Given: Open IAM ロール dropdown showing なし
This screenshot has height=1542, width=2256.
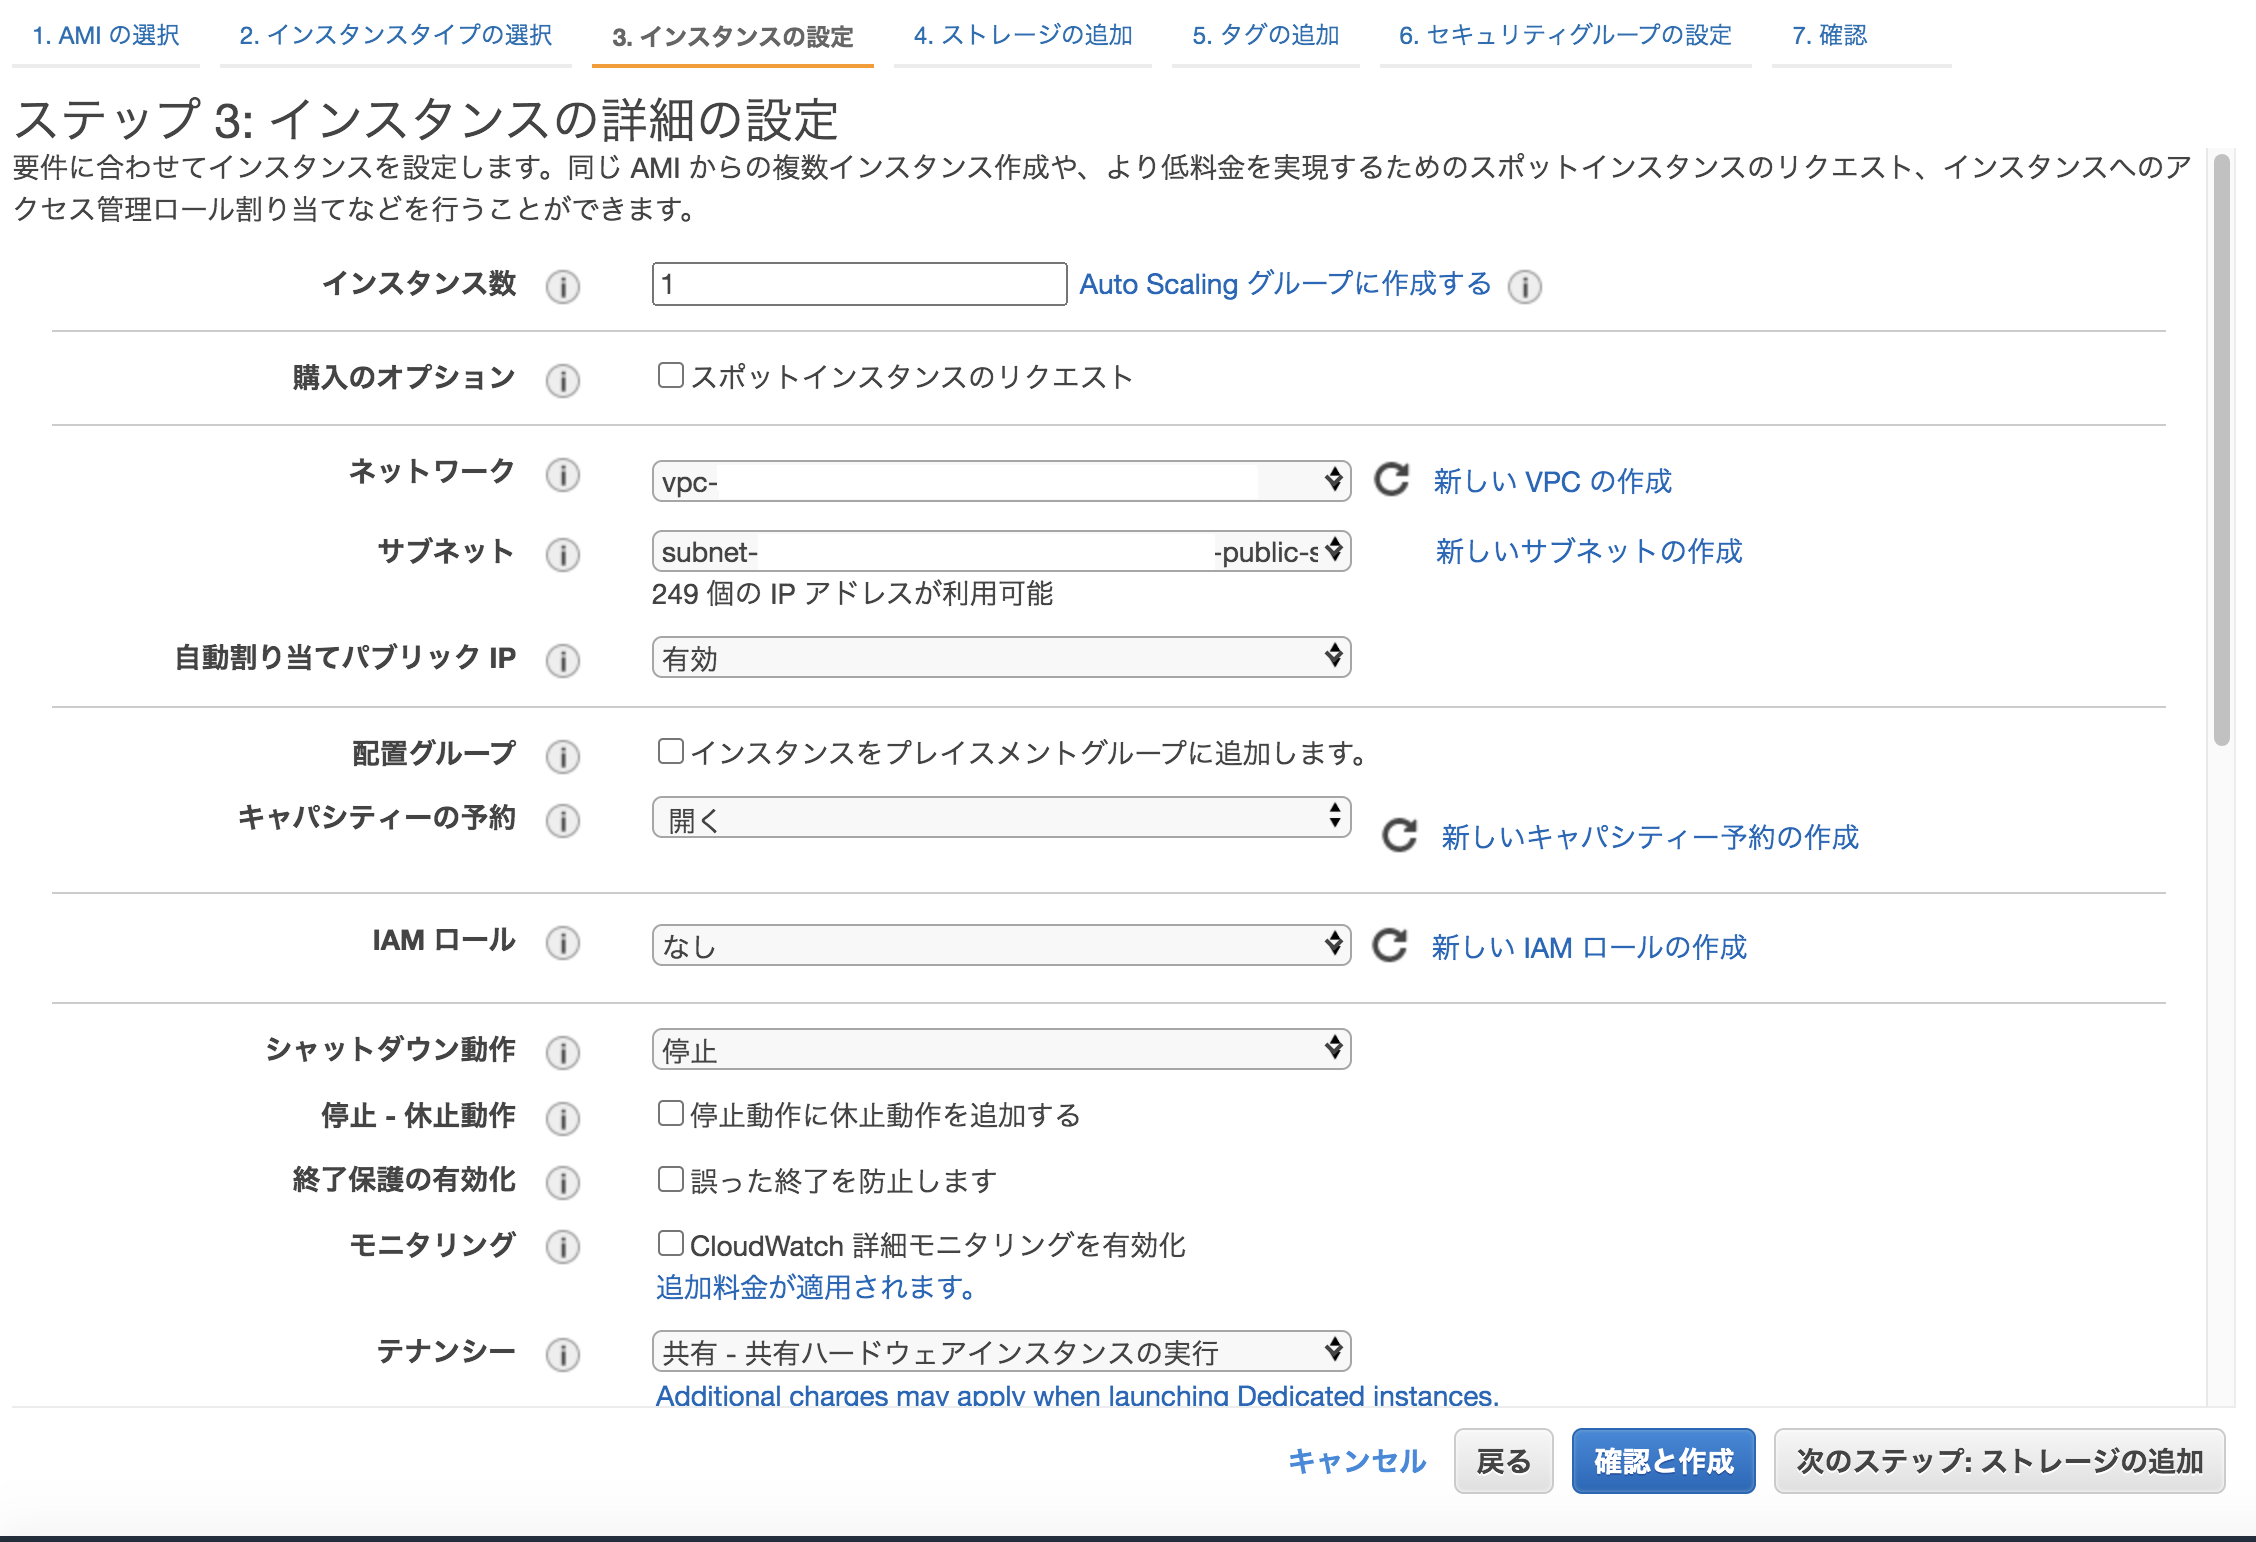Looking at the screenshot, I should click(1001, 945).
